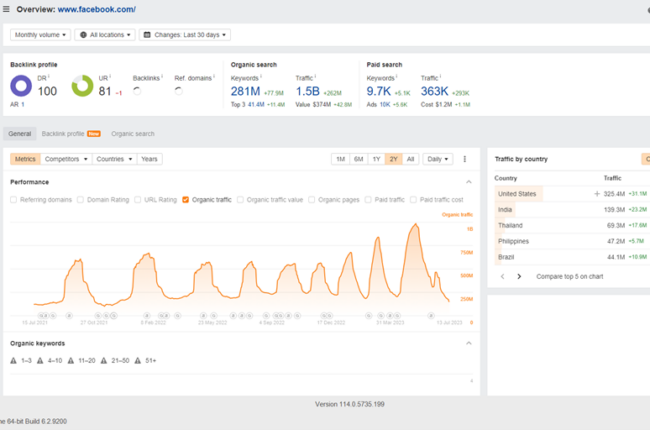Screen dimensions: 650x430
Task: Select the Thailand country row
Action: click(572, 226)
